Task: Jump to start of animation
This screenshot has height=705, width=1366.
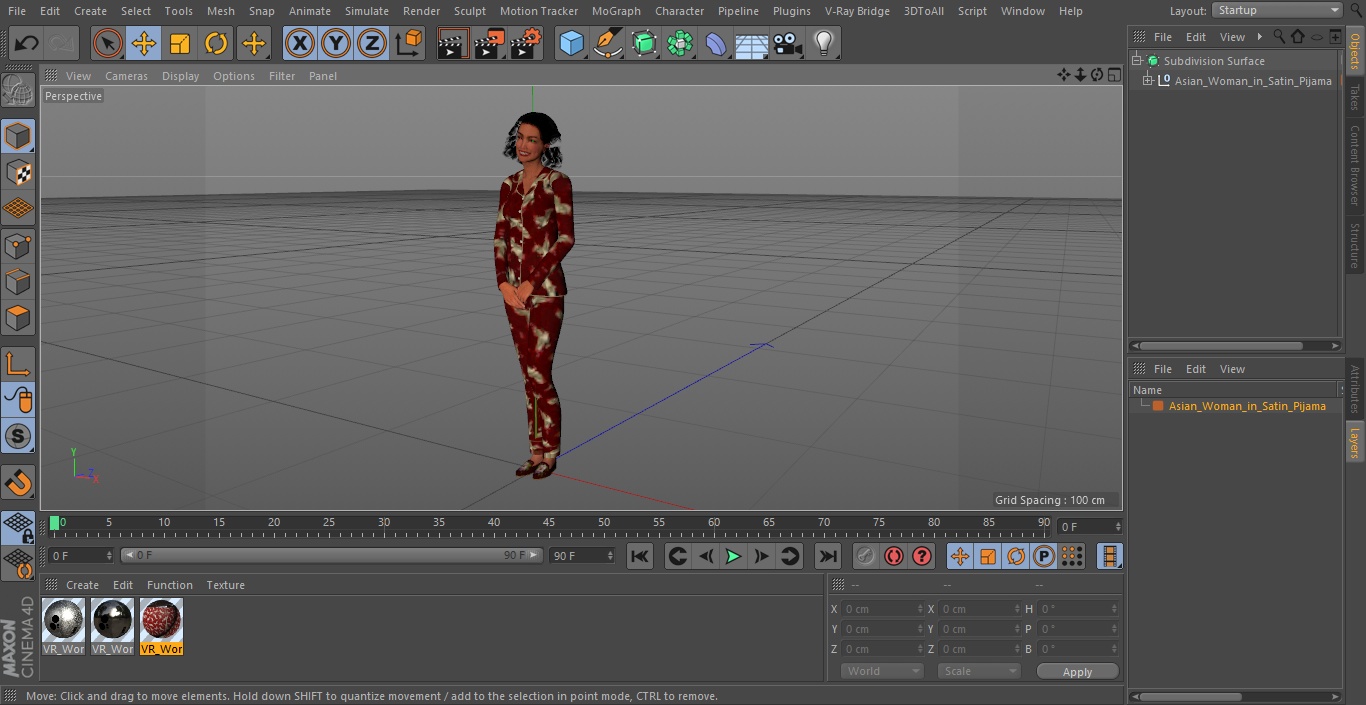Action: tap(640, 556)
